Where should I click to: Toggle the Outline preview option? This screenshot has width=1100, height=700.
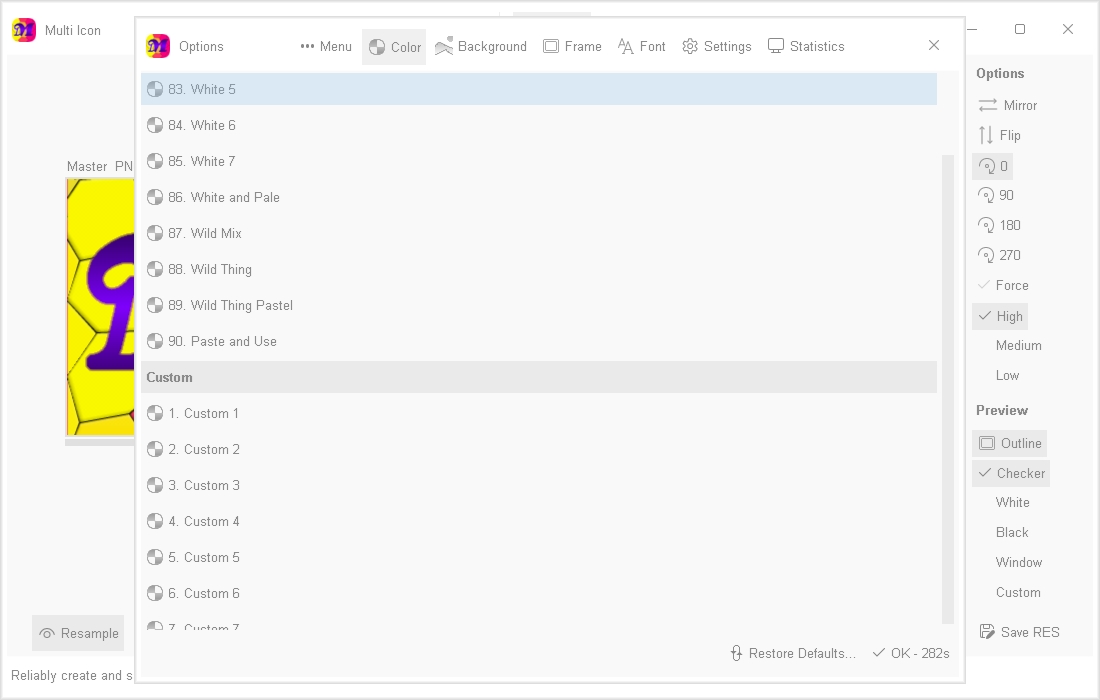click(x=1009, y=443)
